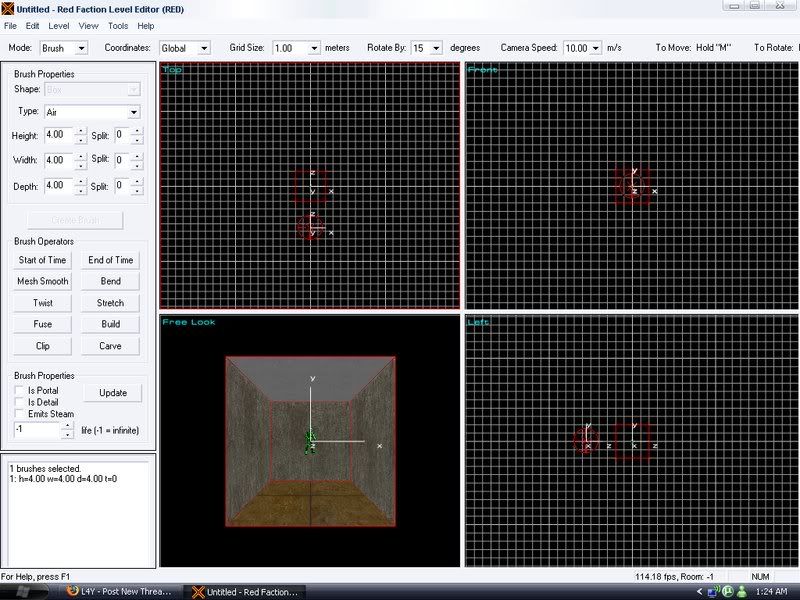Open the View menu

[88, 26]
